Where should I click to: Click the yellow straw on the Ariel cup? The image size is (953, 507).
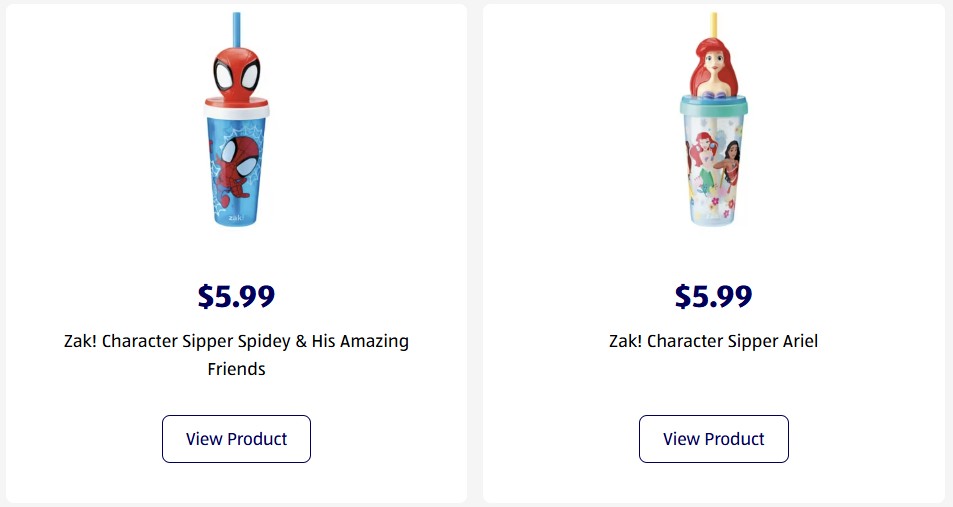point(714,24)
